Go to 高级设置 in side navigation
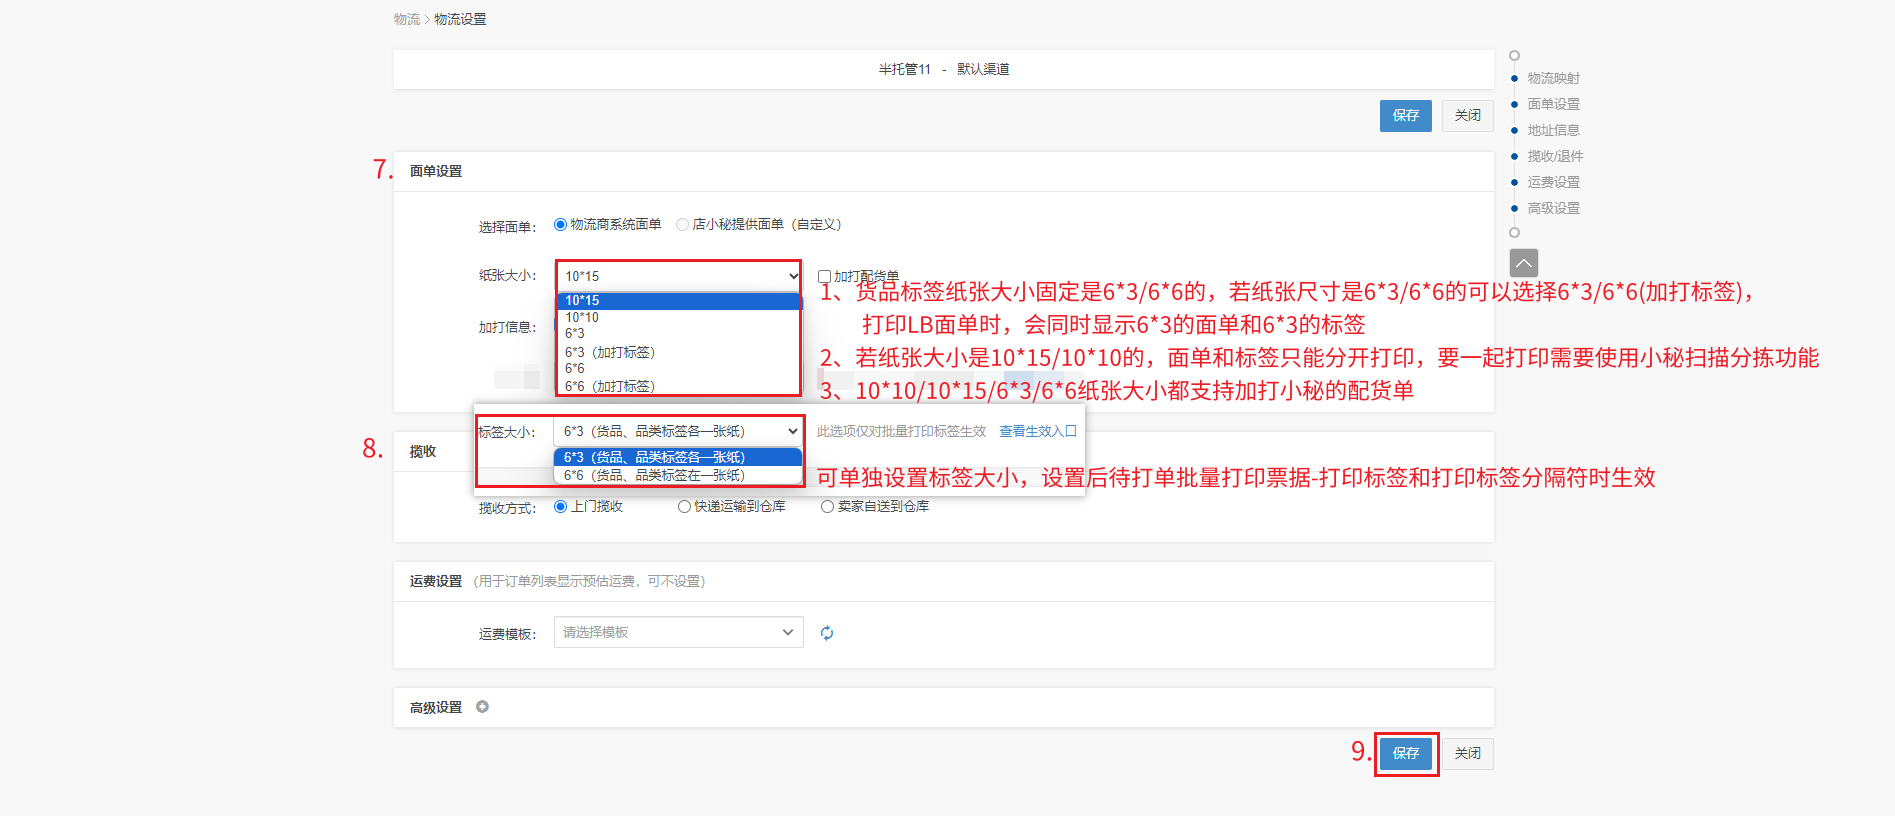Screen dimensions: 1895x816 point(1553,208)
